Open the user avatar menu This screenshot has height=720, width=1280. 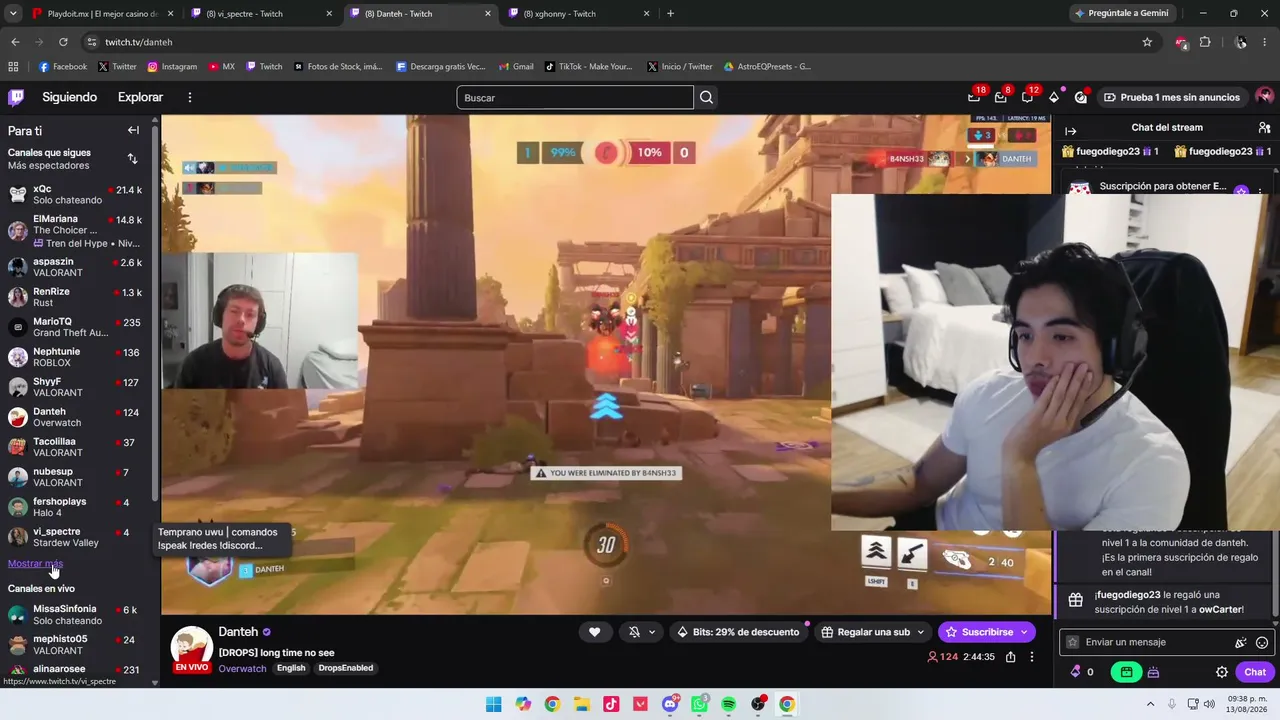1265,97
